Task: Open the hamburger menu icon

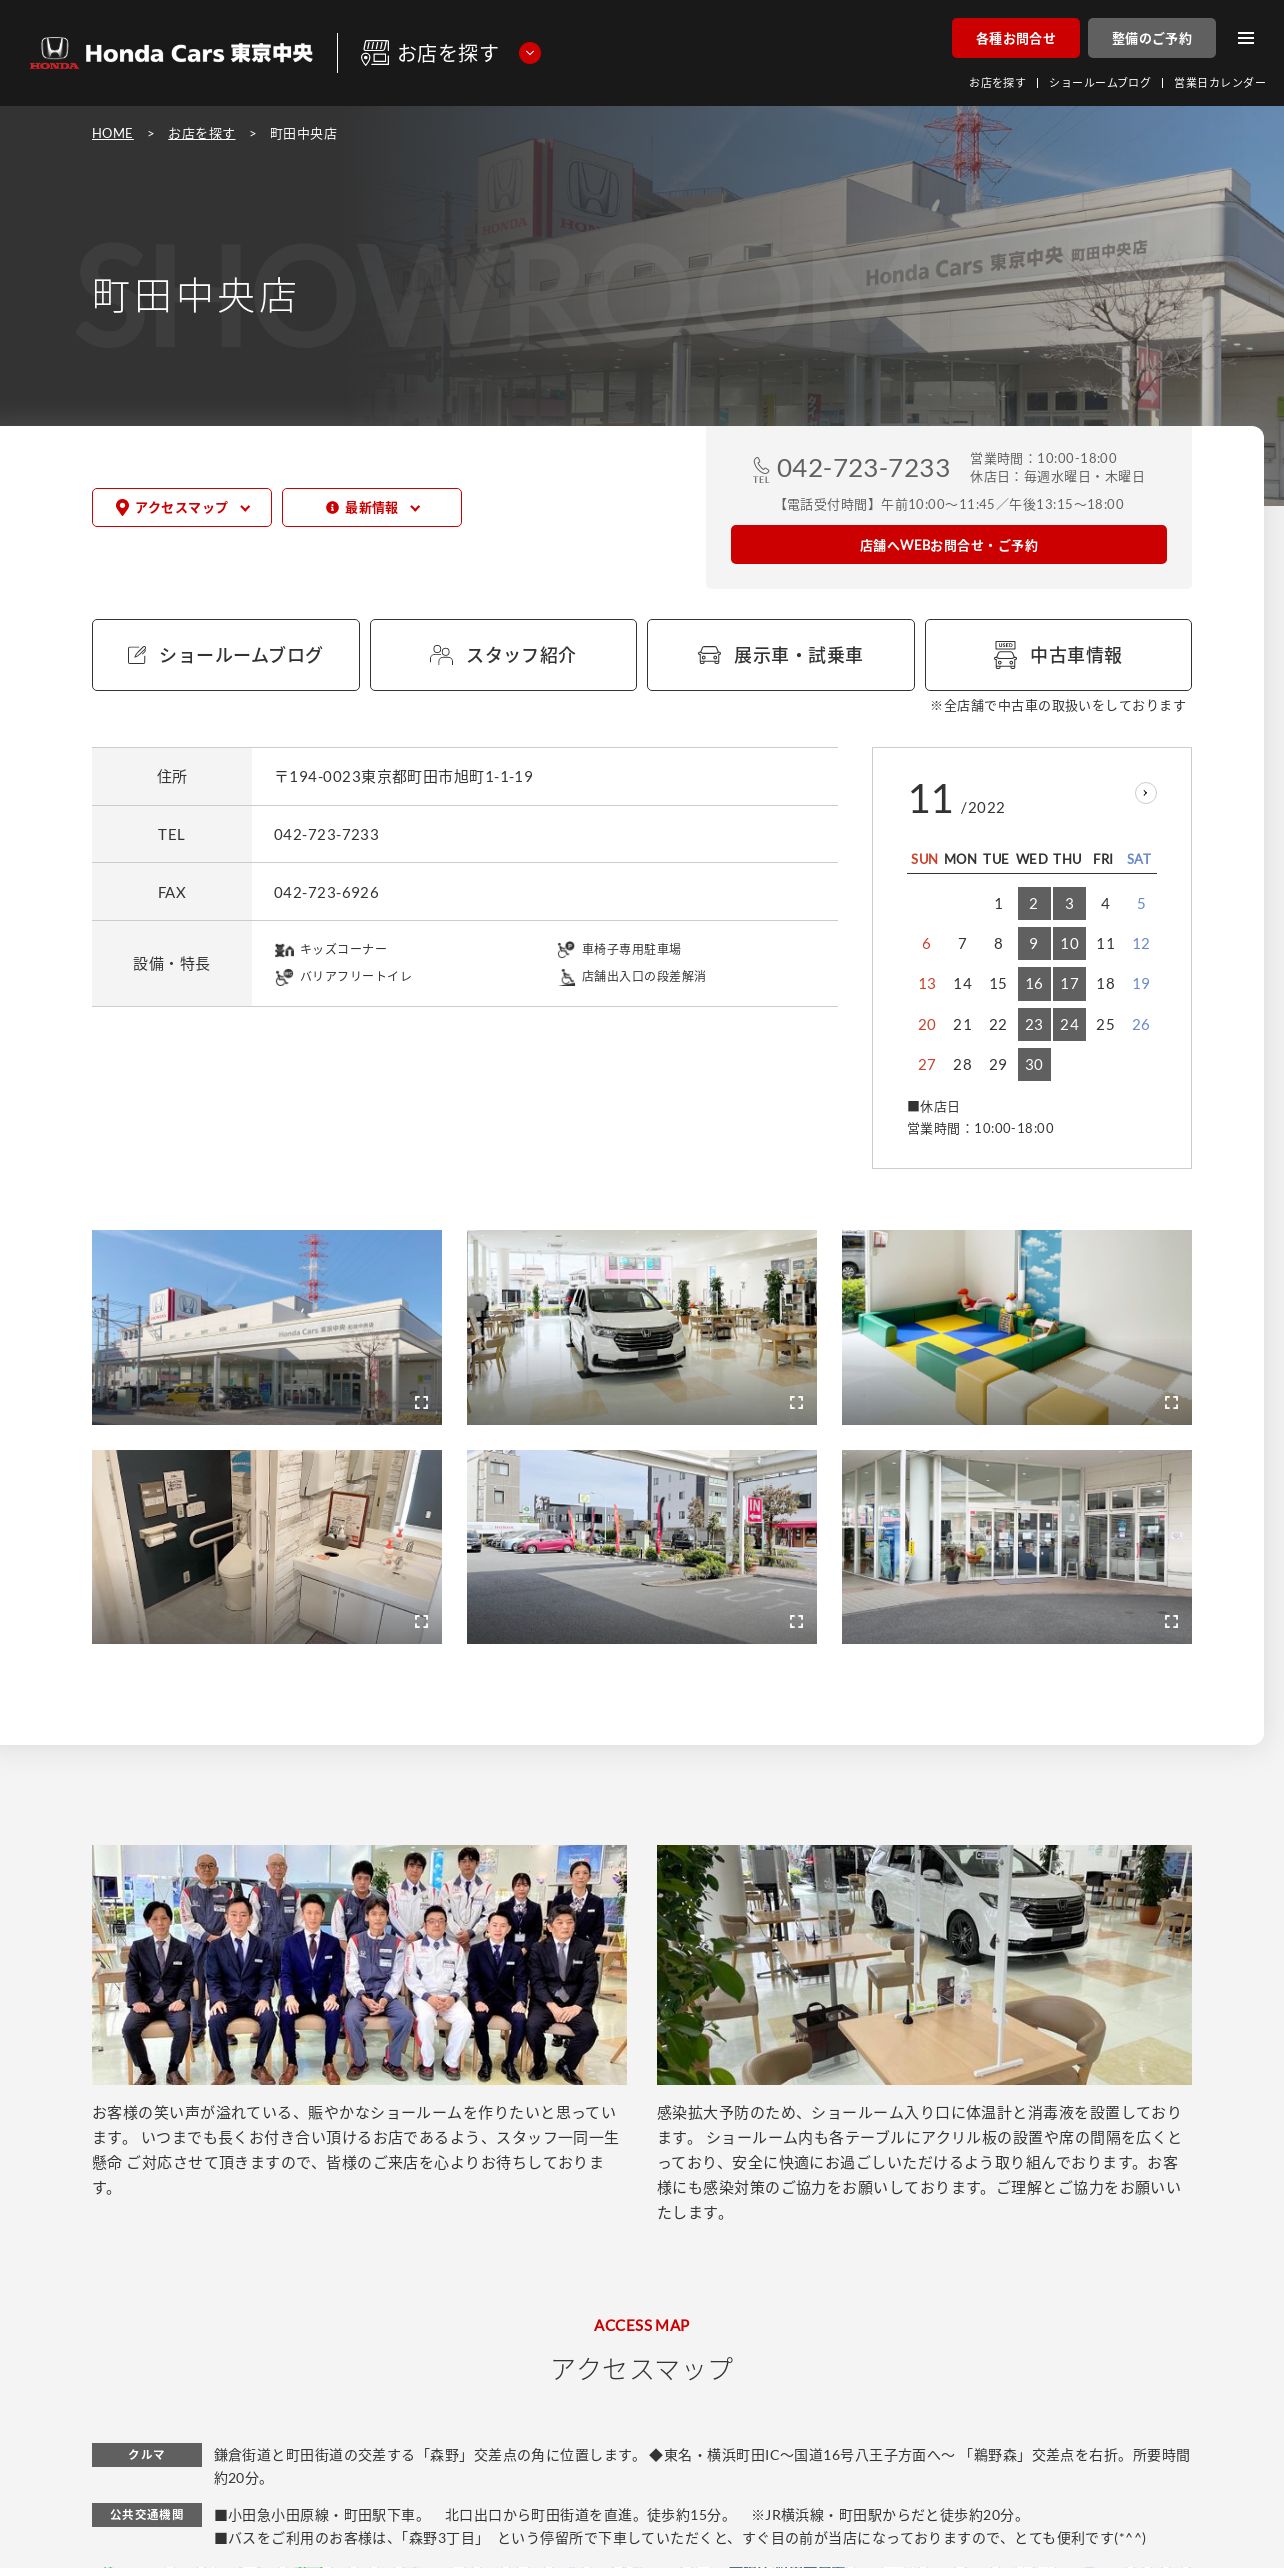Action: pyautogui.click(x=1246, y=38)
